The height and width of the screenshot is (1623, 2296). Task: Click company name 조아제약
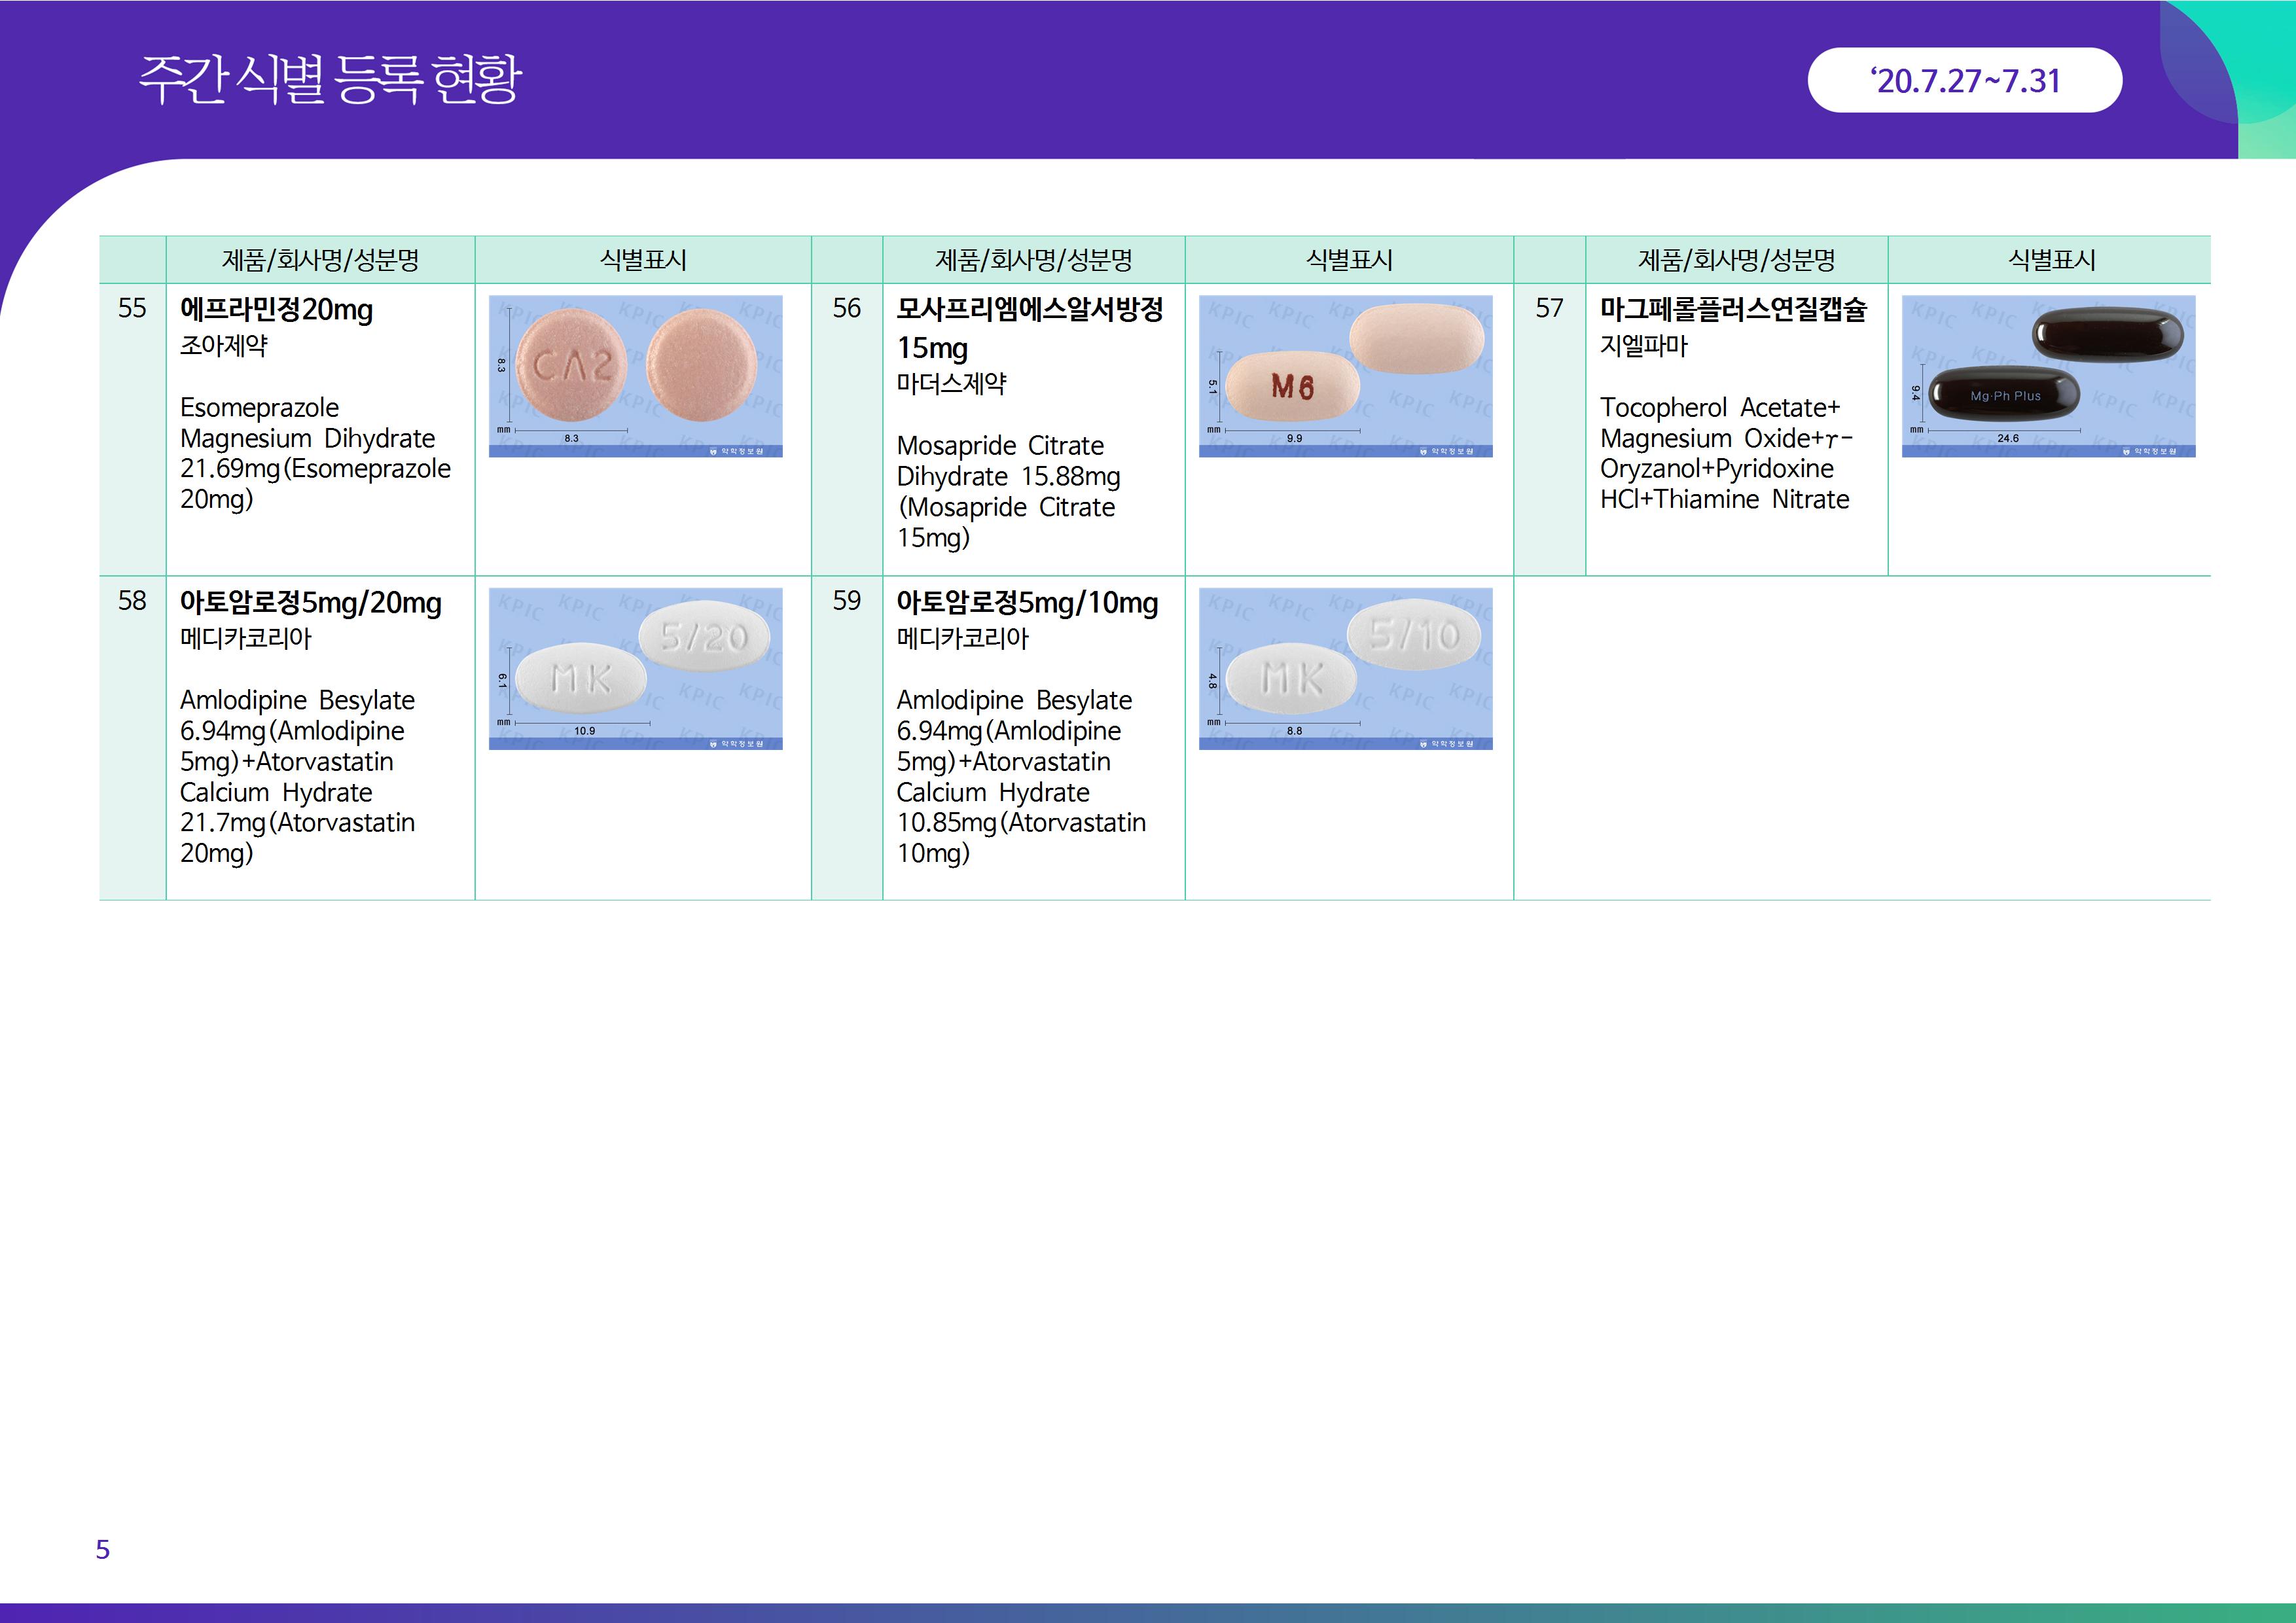[223, 346]
